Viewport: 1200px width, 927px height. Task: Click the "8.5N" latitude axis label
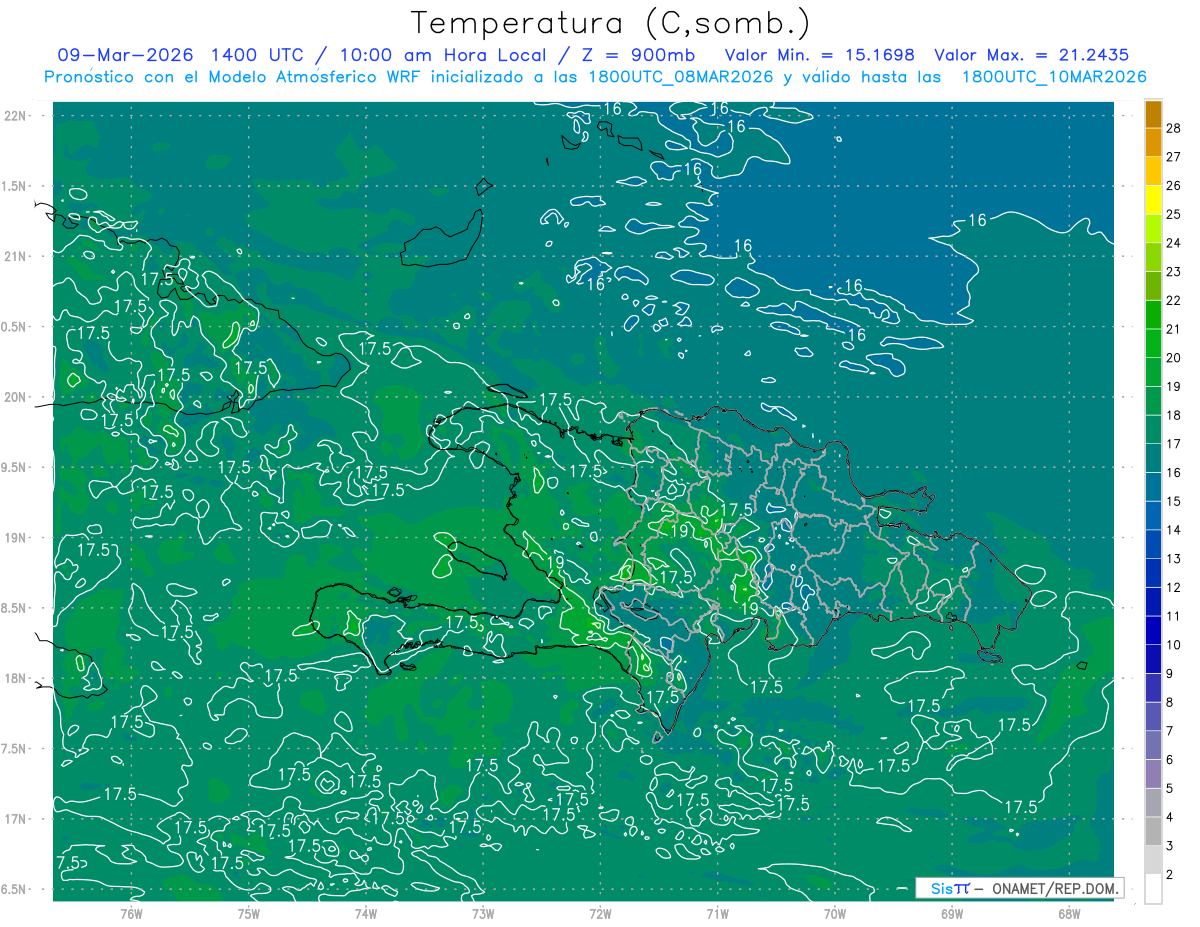pyautogui.click(x=13, y=608)
